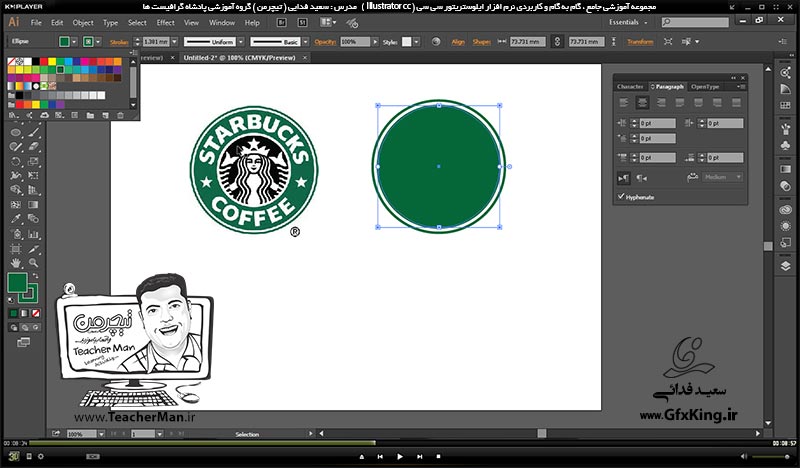Select the Column Graph tool

click(34, 234)
